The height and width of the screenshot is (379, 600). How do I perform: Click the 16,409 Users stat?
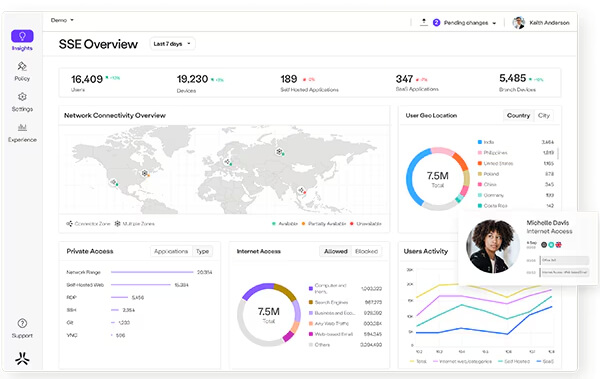click(x=96, y=83)
